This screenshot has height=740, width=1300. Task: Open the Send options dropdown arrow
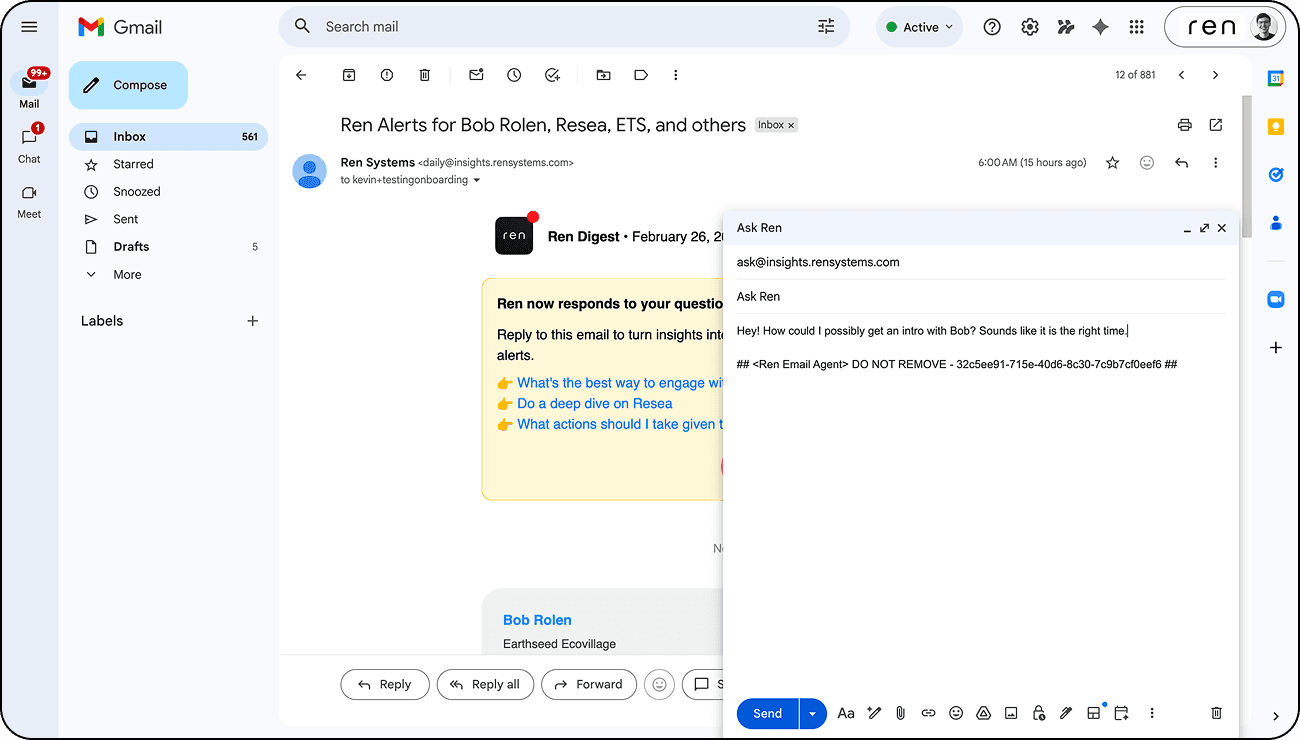[x=812, y=712]
